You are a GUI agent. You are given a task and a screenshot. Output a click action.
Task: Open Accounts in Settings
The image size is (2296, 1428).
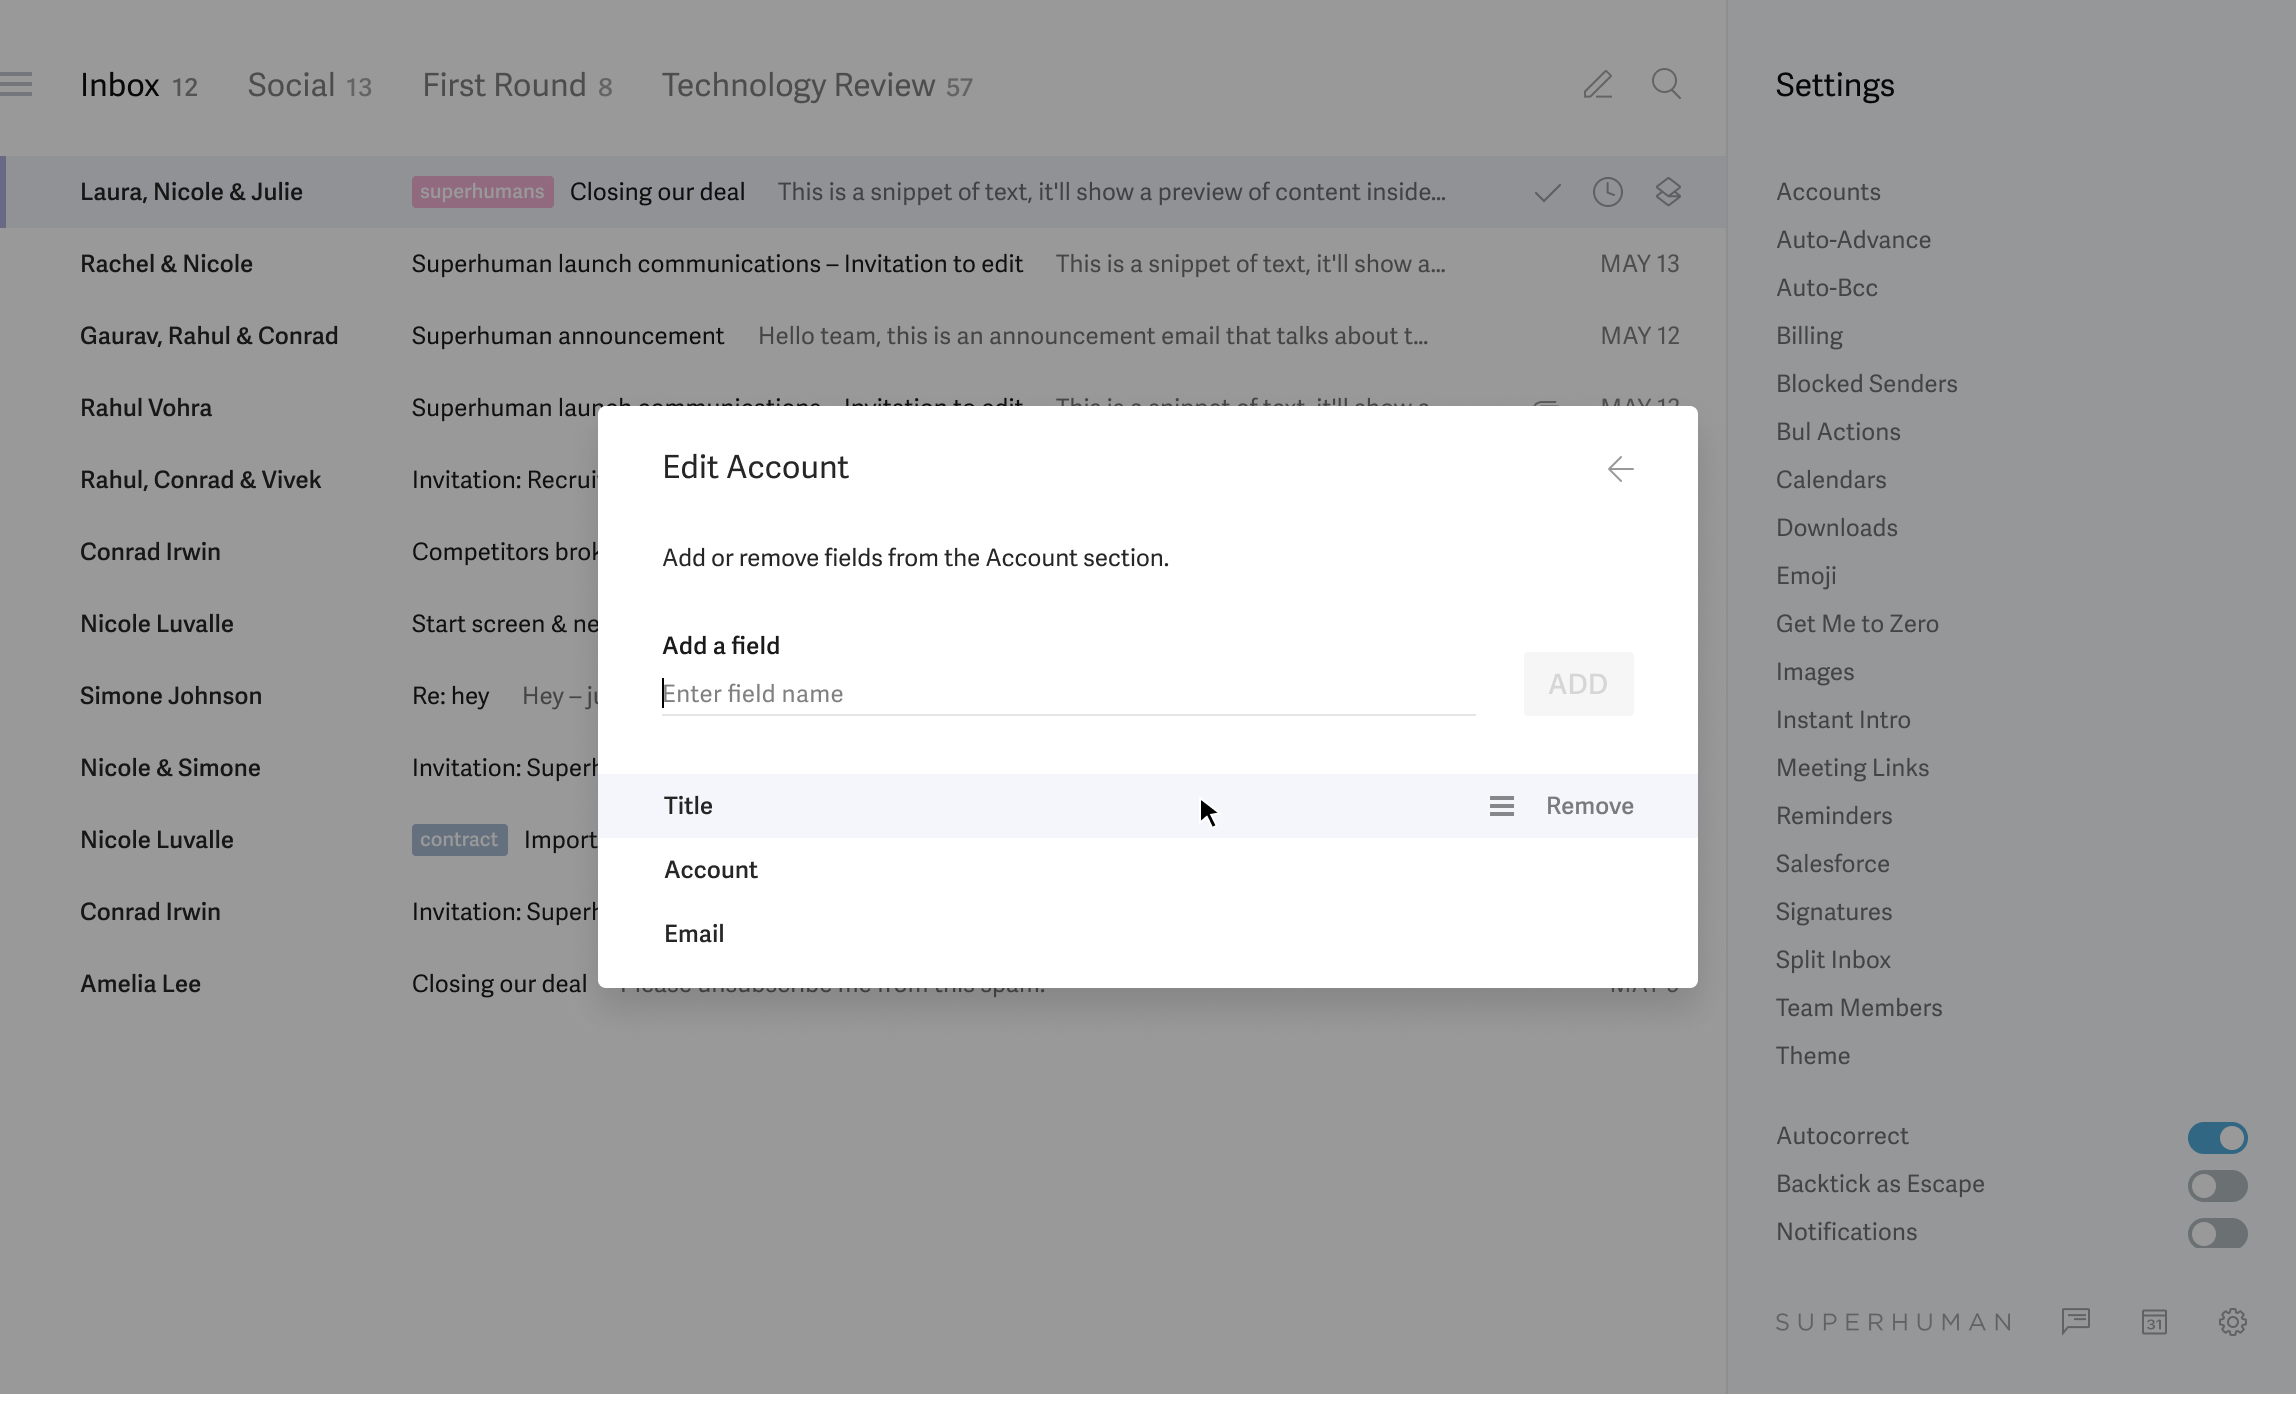(1828, 192)
